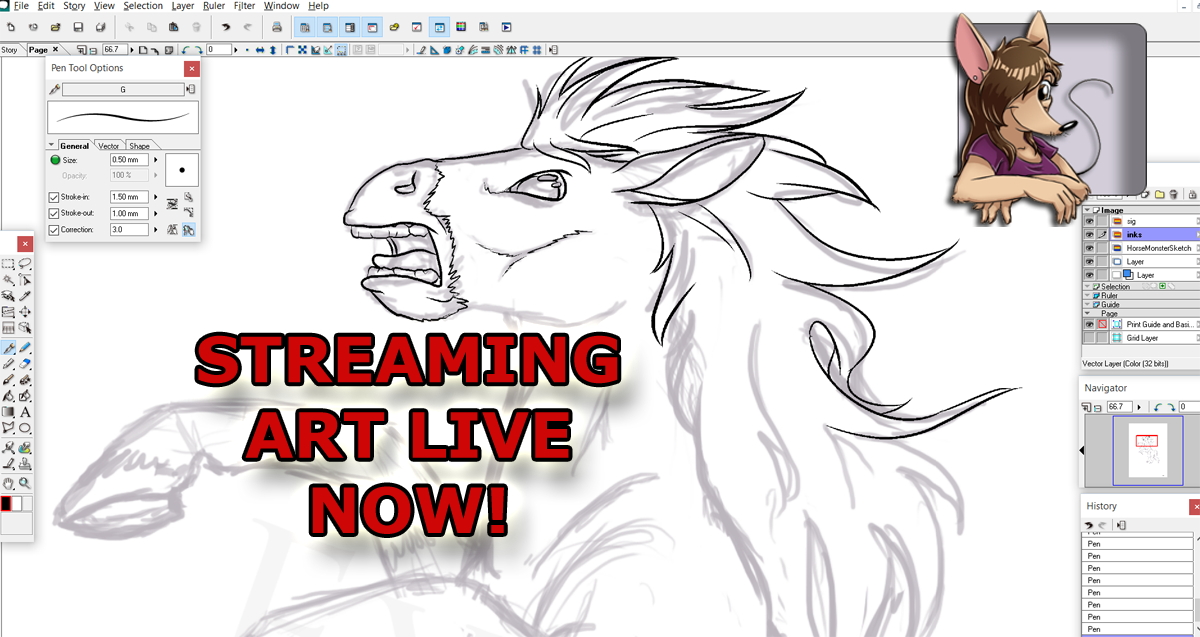Click Navigator zoom value field

point(1120,406)
